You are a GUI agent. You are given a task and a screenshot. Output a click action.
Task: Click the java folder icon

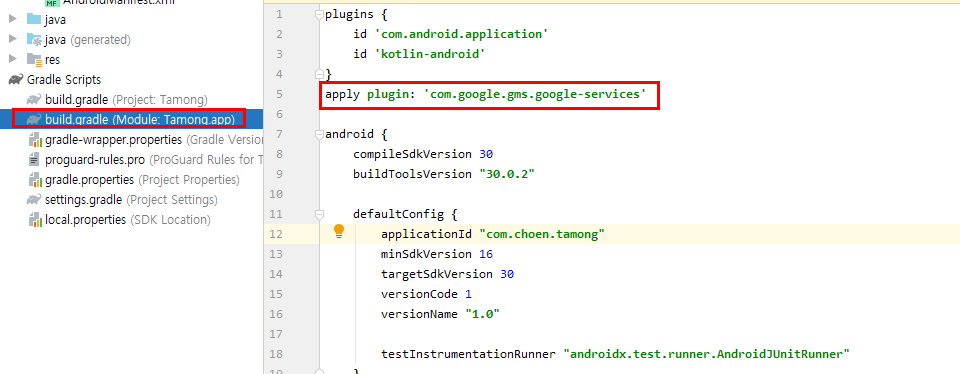coord(34,20)
